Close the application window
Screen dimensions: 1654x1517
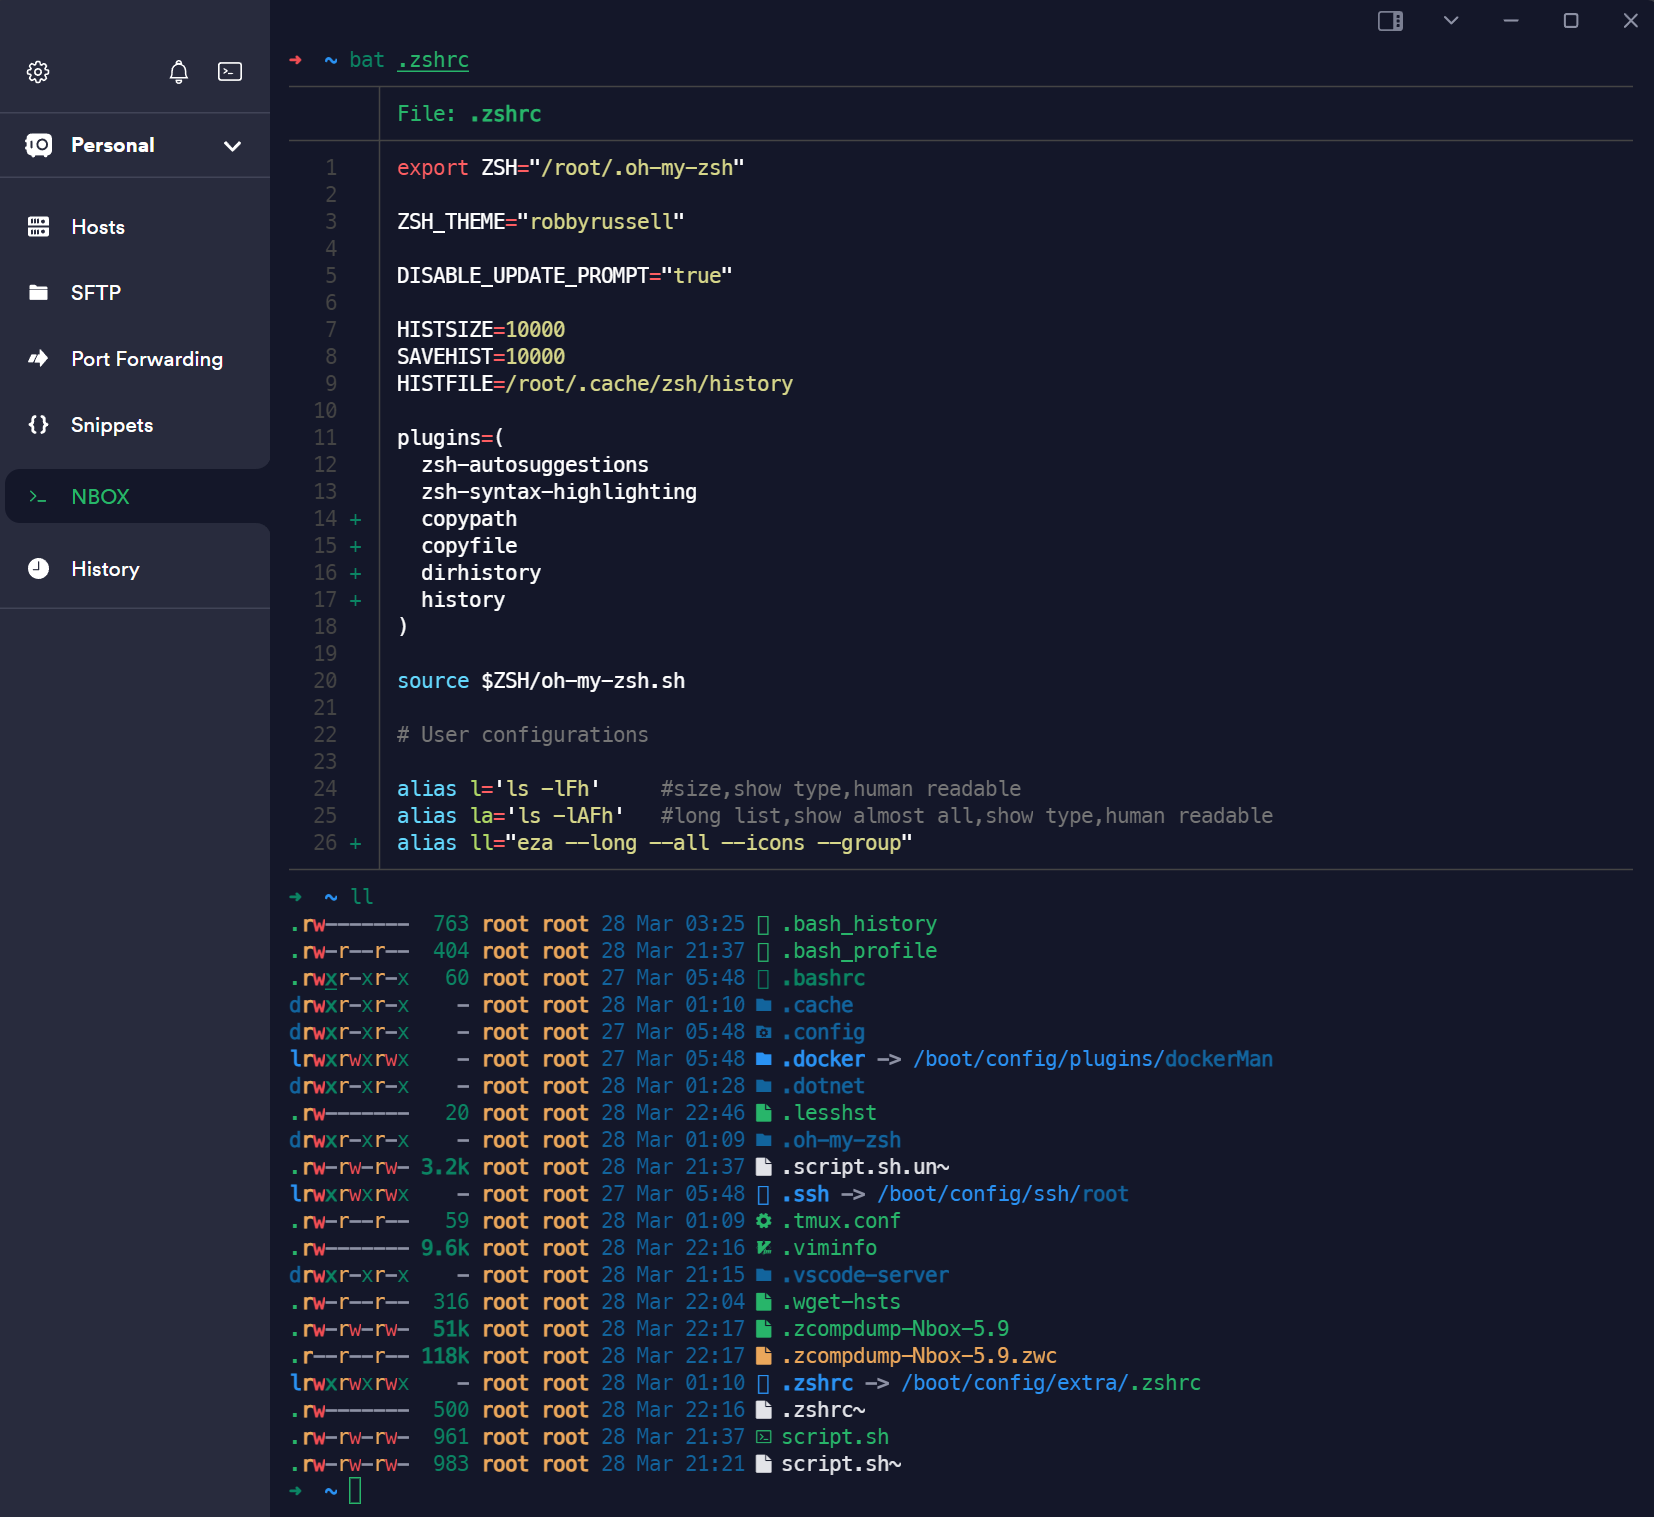tap(1631, 21)
